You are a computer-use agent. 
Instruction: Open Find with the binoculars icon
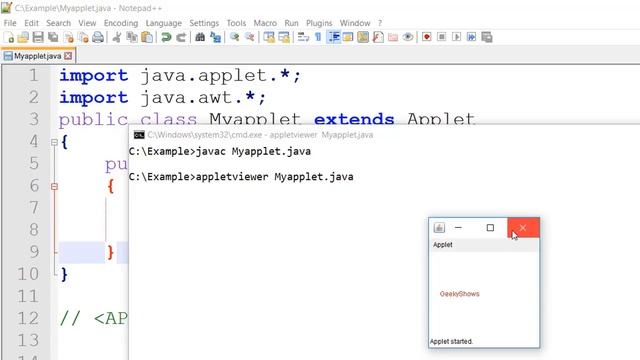click(x=200, y=38)
